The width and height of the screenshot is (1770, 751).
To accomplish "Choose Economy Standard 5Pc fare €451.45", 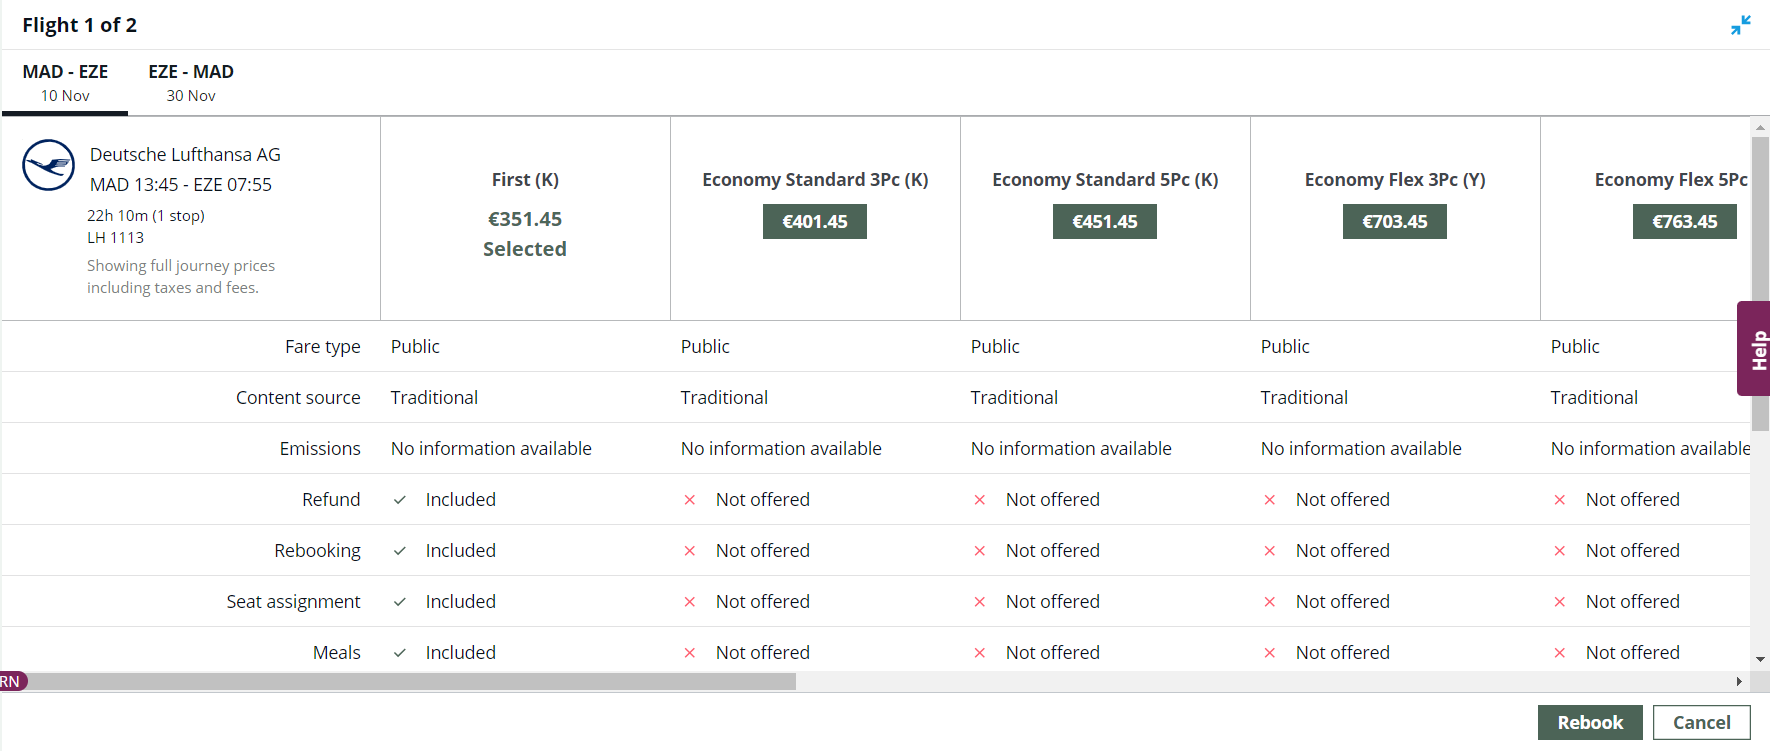I will pos(1104,221).
